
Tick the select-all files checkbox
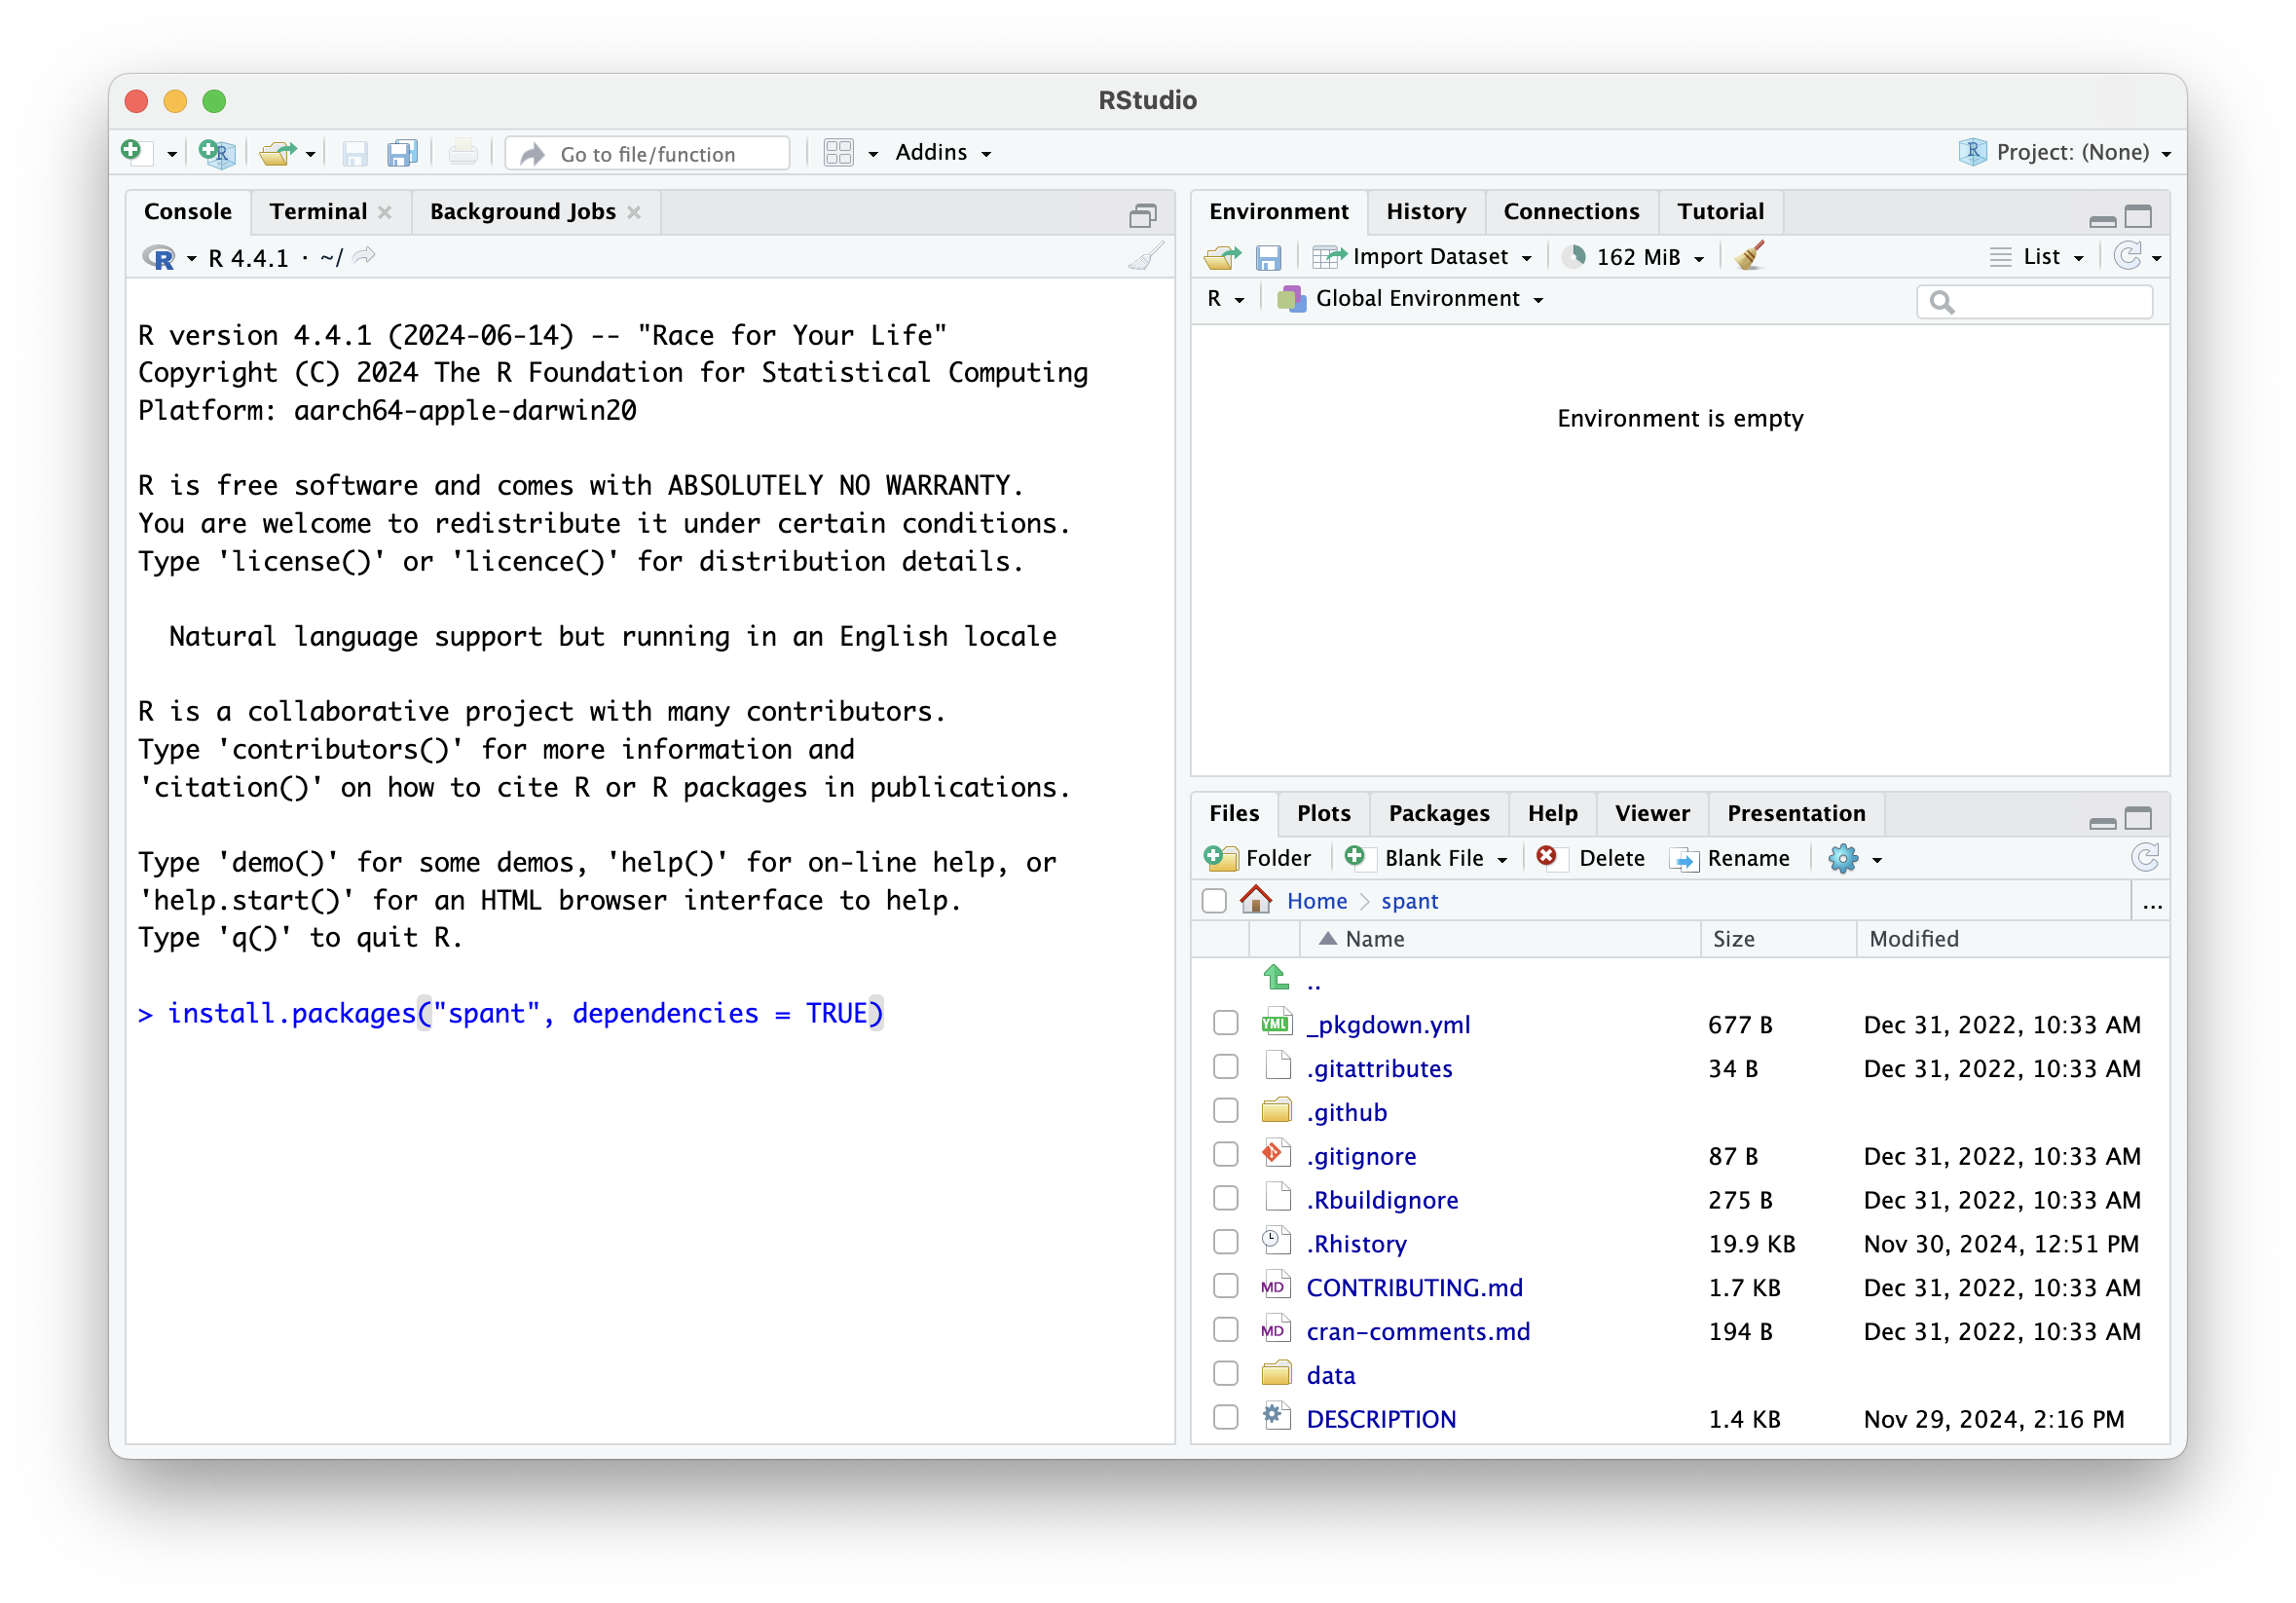coord(1214,901)
